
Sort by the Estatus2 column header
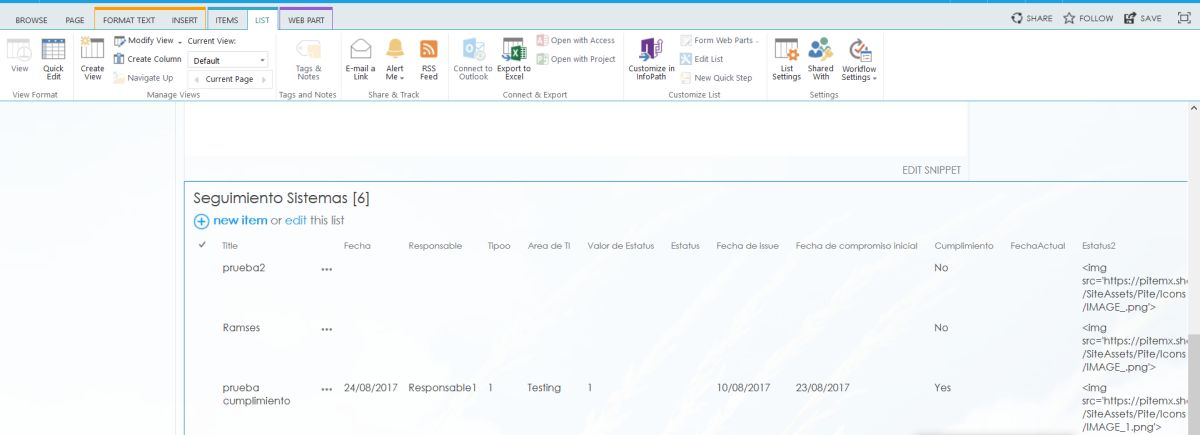coord(1098,245)
